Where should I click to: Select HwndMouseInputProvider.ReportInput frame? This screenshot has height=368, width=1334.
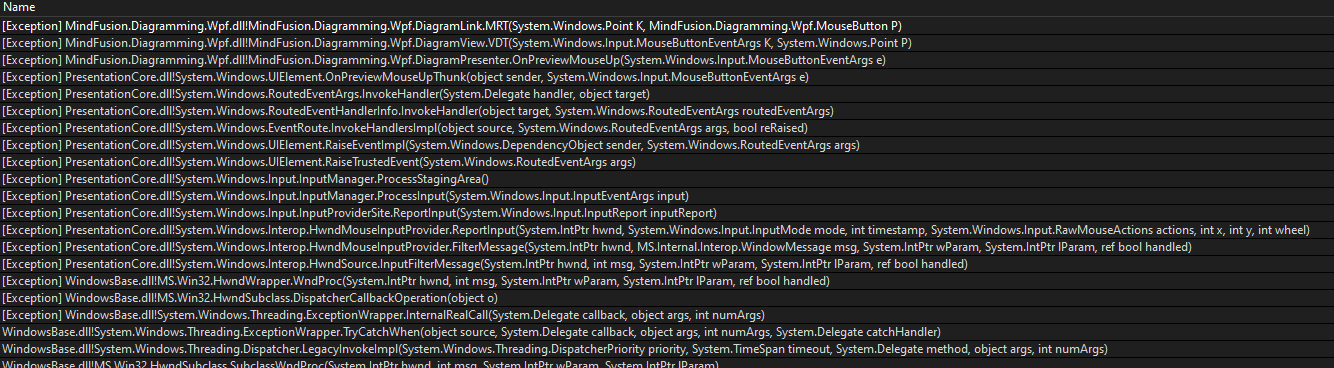[667, 230]
